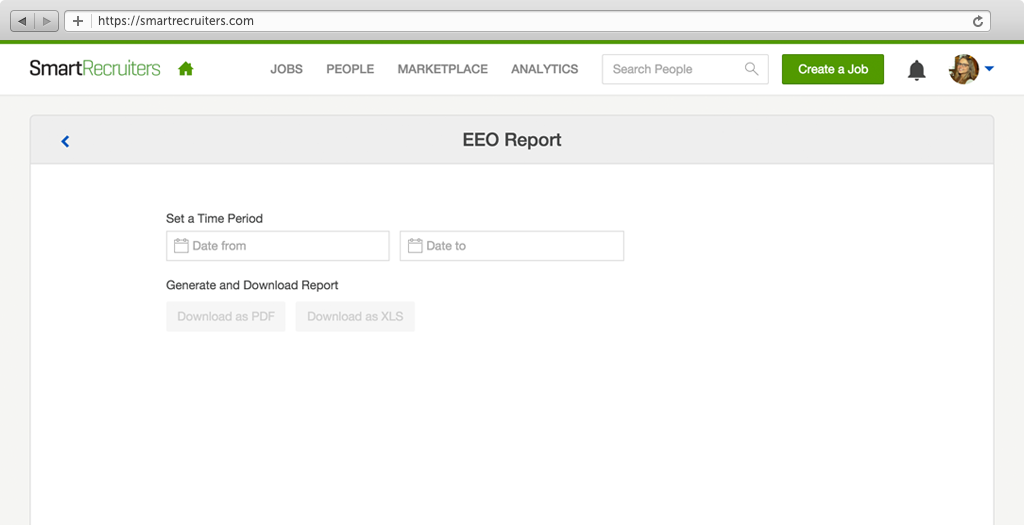Open the notifications bell
The width and height of the screenshot is (1024, 525).
coord(917,70)
